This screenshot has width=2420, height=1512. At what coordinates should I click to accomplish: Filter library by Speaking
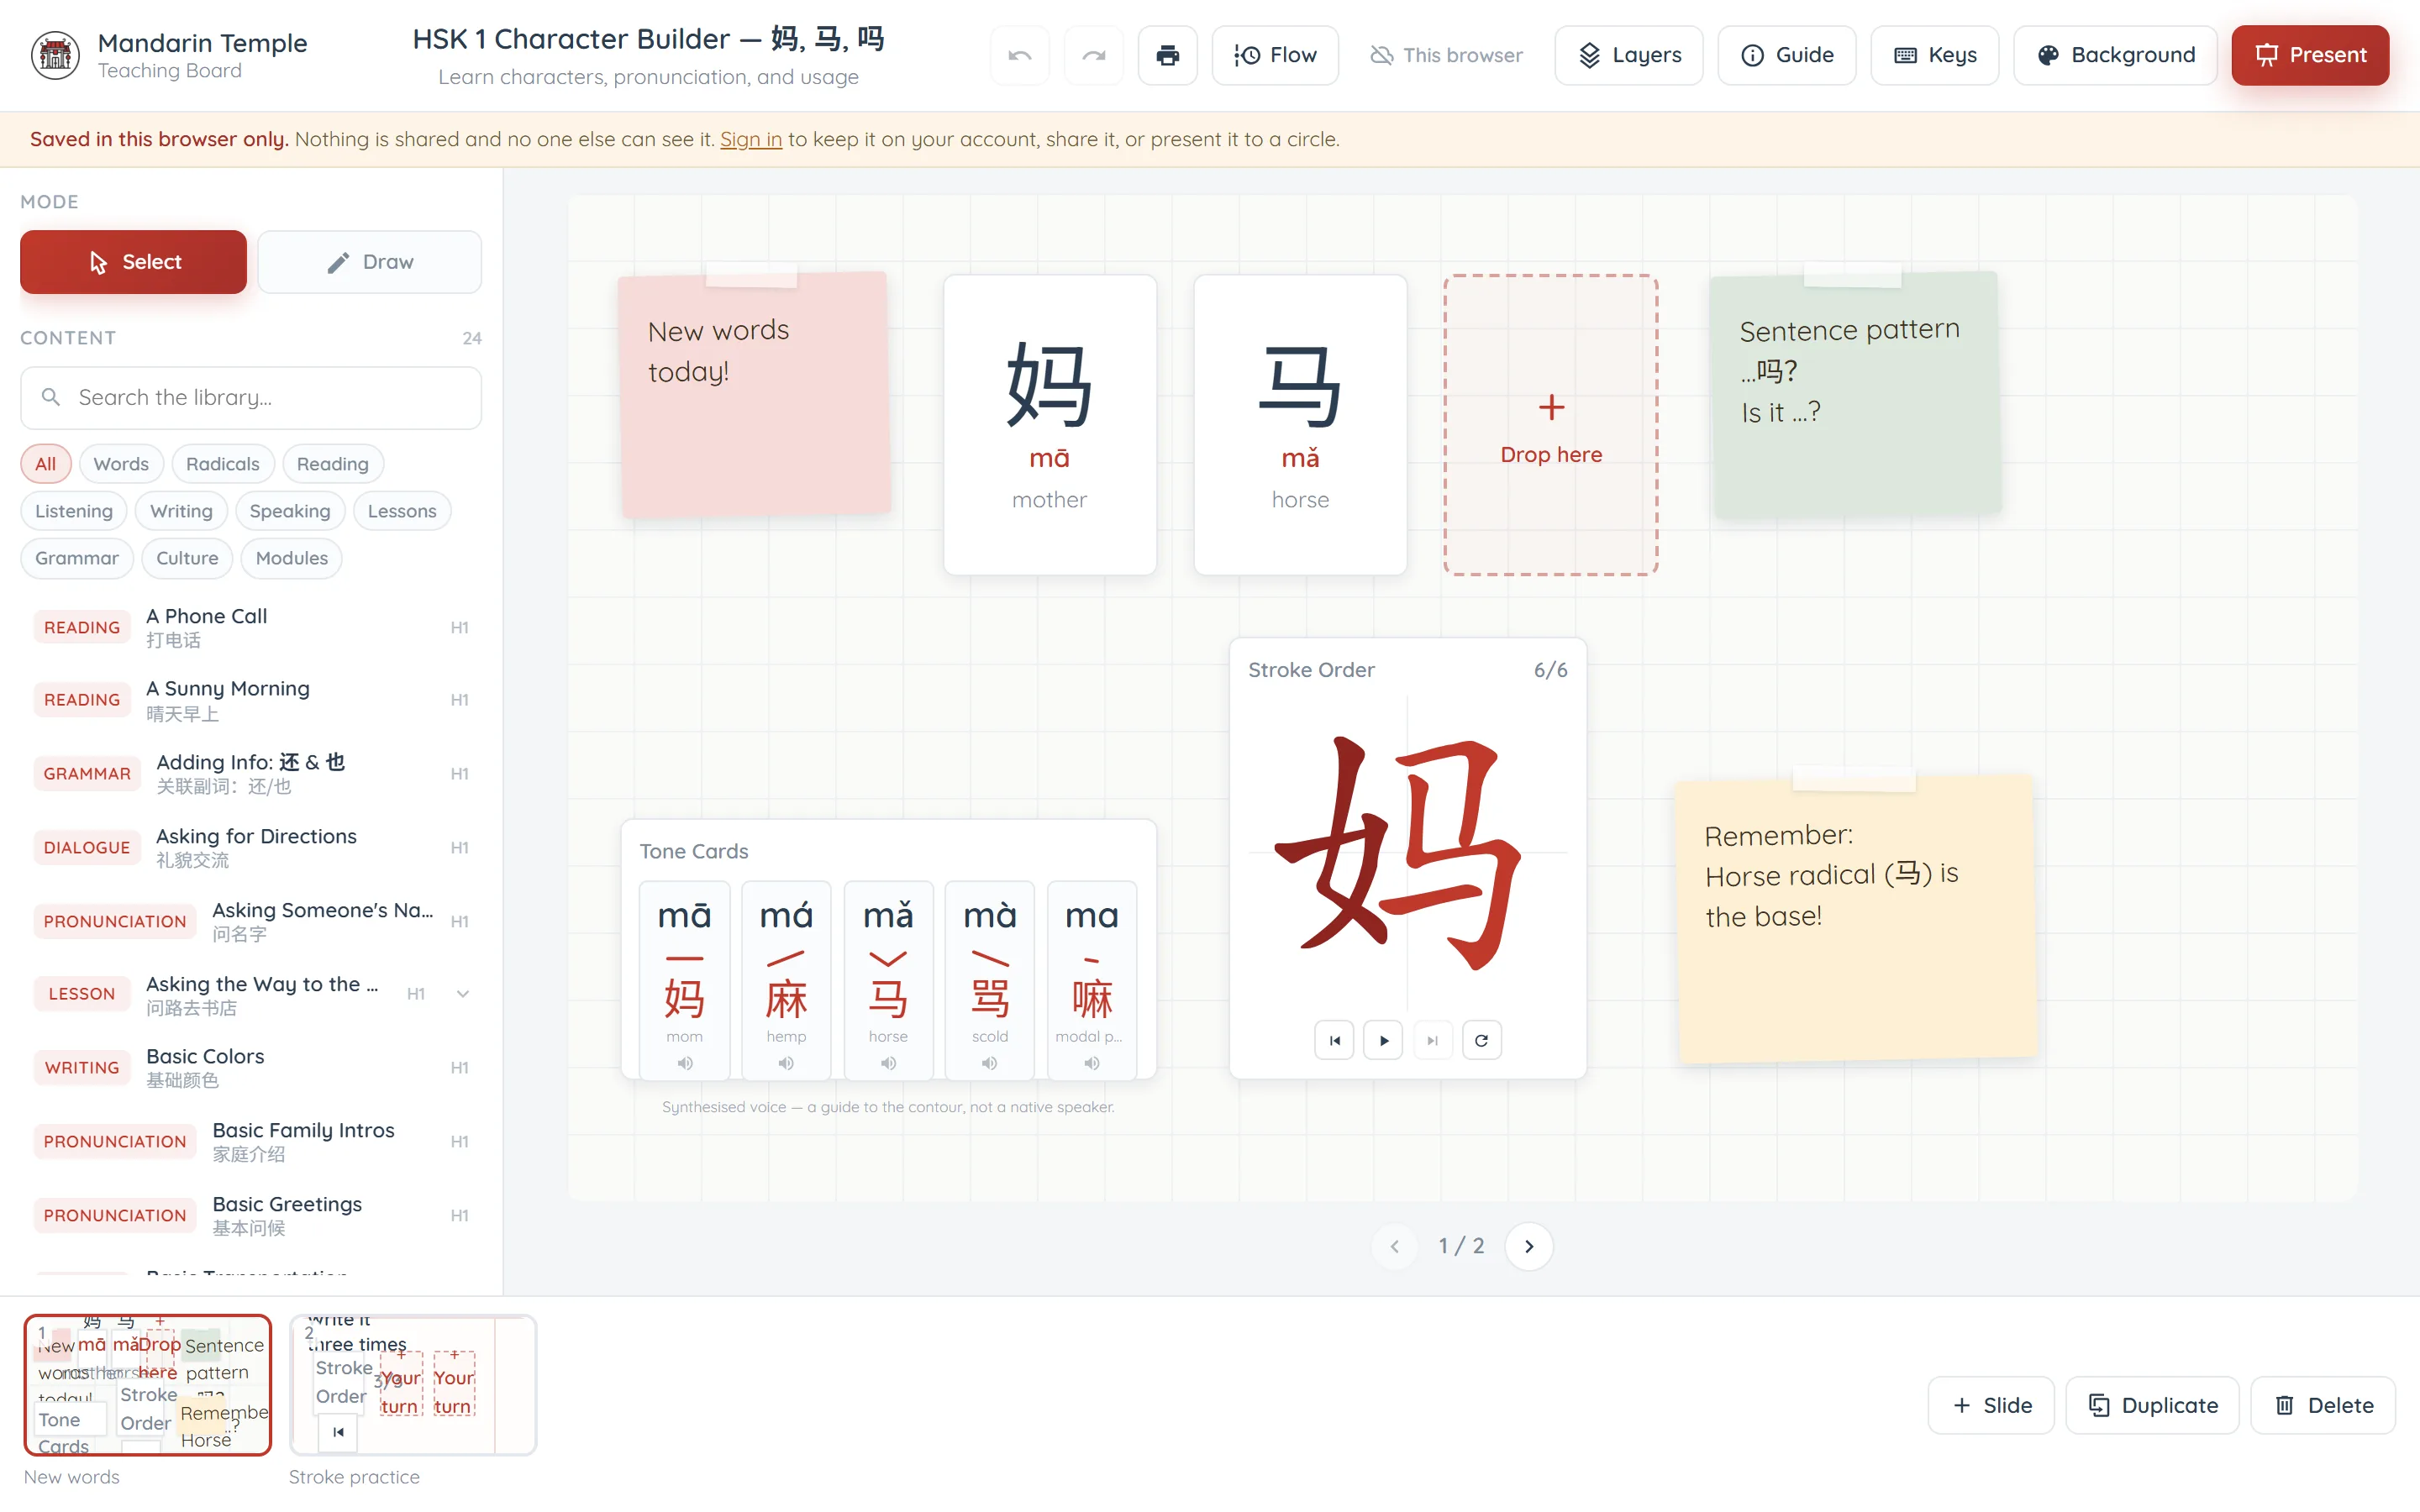(290, 511)
